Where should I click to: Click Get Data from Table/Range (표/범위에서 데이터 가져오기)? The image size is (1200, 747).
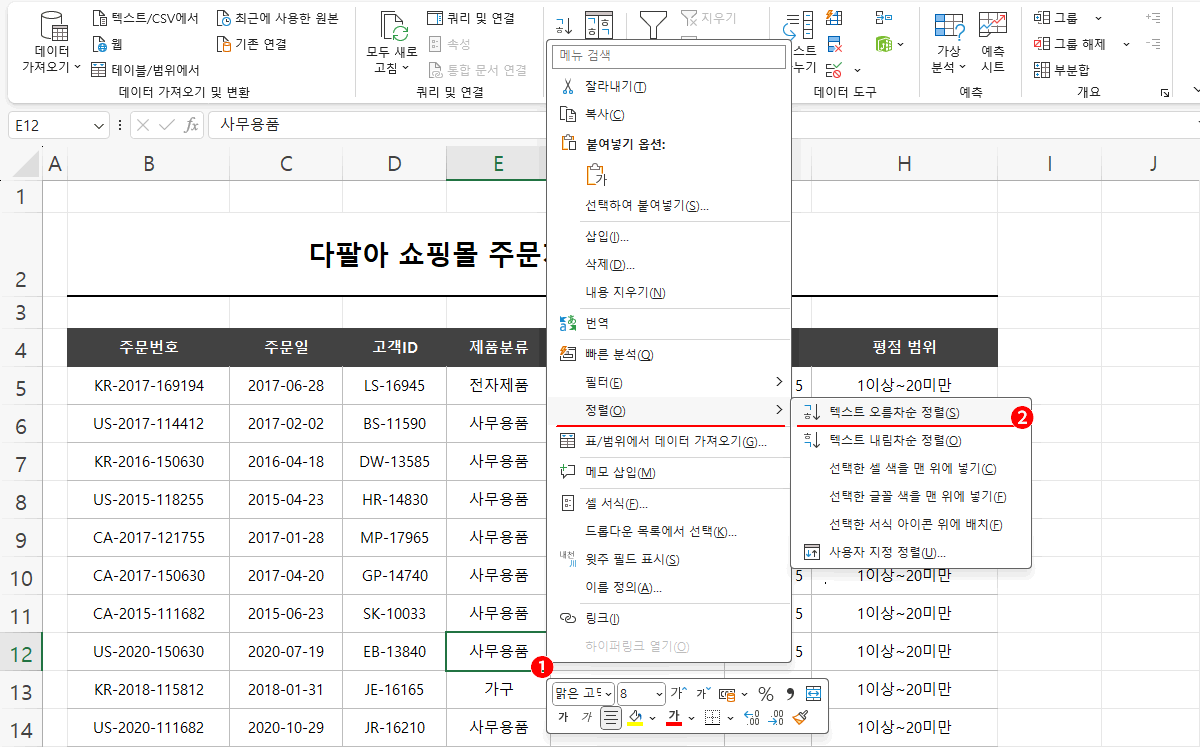[x=671, y=441]
